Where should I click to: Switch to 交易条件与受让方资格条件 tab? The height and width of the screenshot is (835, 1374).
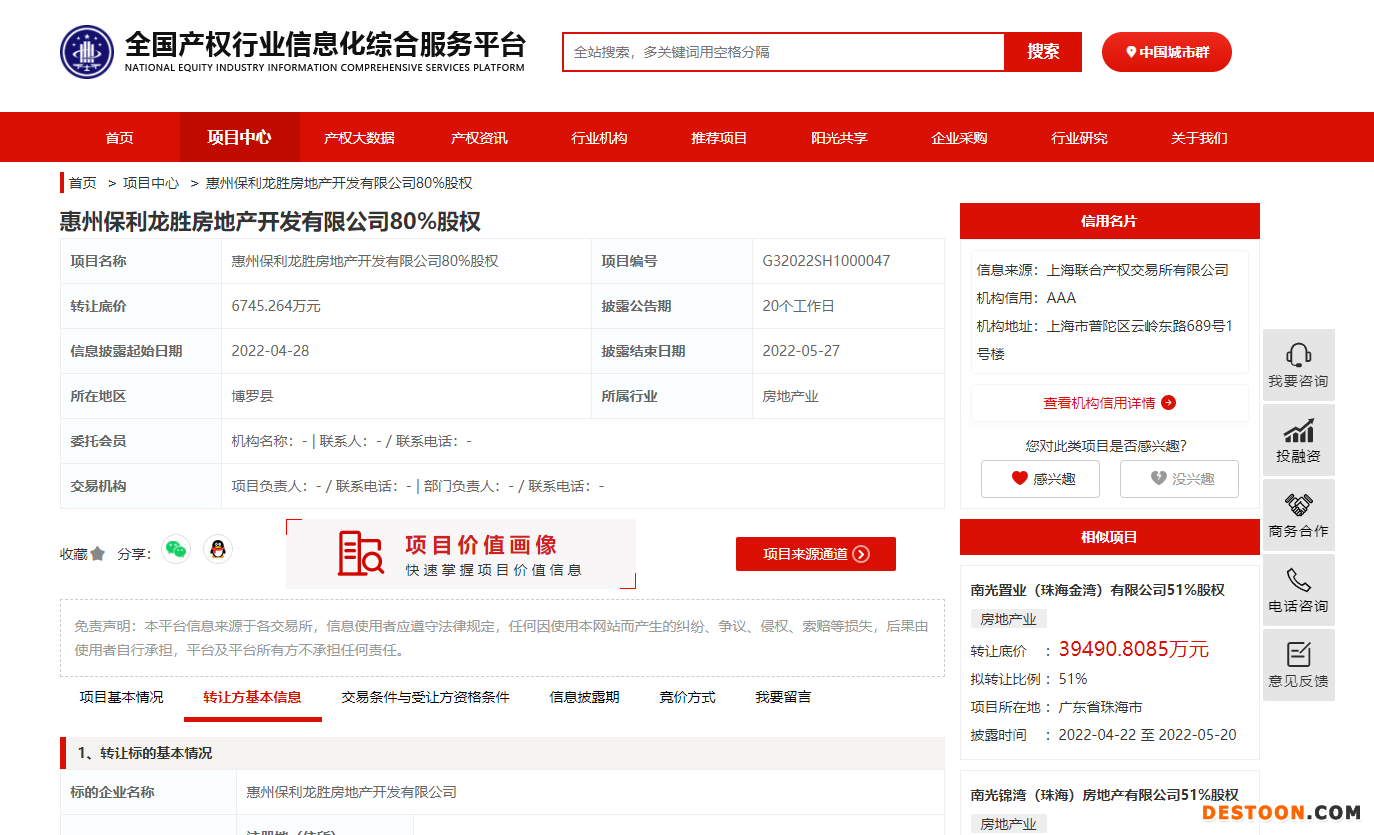pyautogui.click(x=425, y=697)
